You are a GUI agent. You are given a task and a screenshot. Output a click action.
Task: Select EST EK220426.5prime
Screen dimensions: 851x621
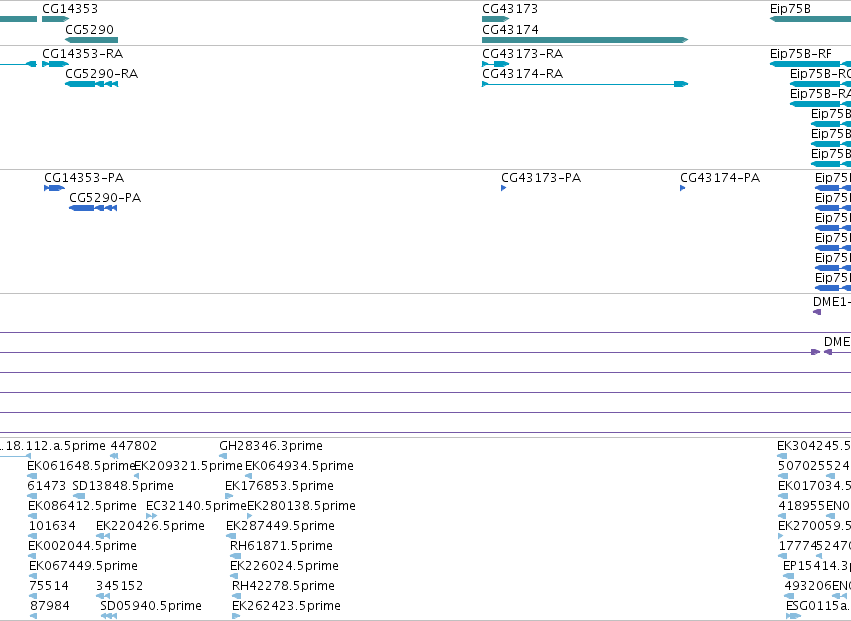pos(150,526)
